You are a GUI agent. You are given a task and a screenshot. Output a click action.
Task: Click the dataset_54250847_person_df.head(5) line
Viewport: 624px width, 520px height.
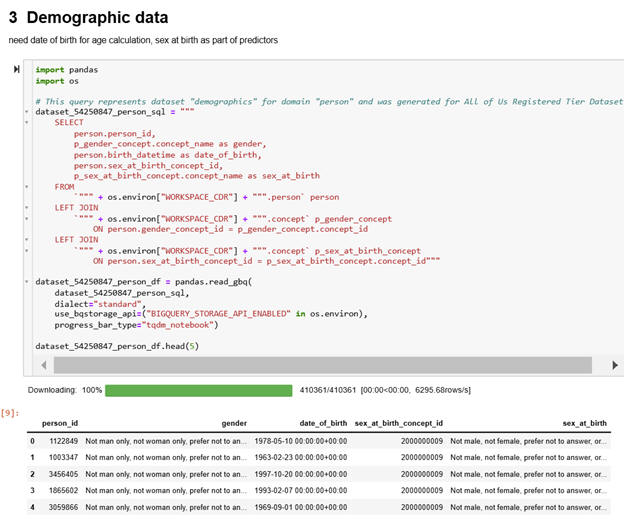pos(117,346)
